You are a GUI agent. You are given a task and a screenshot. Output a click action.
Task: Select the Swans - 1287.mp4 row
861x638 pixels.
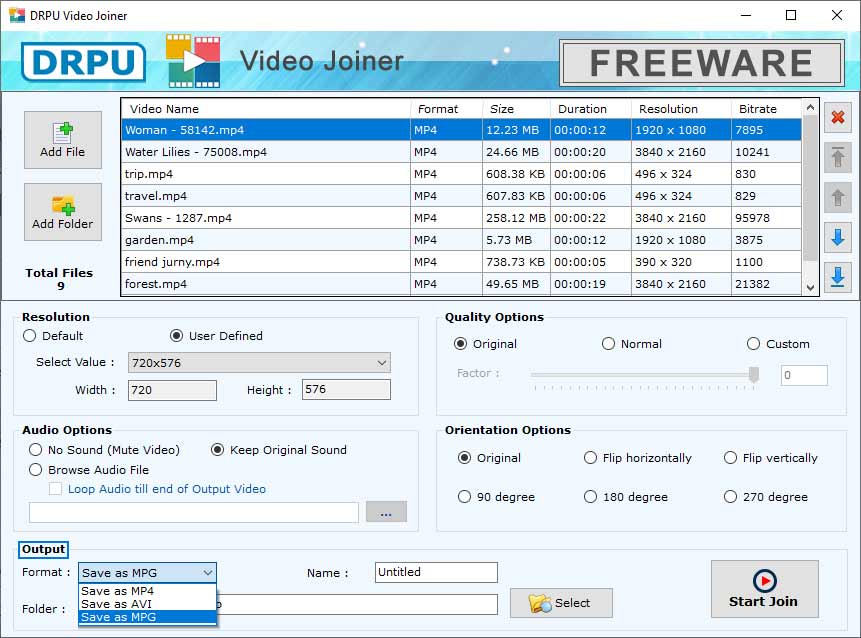pyautogui.click(x=461, y=218)
